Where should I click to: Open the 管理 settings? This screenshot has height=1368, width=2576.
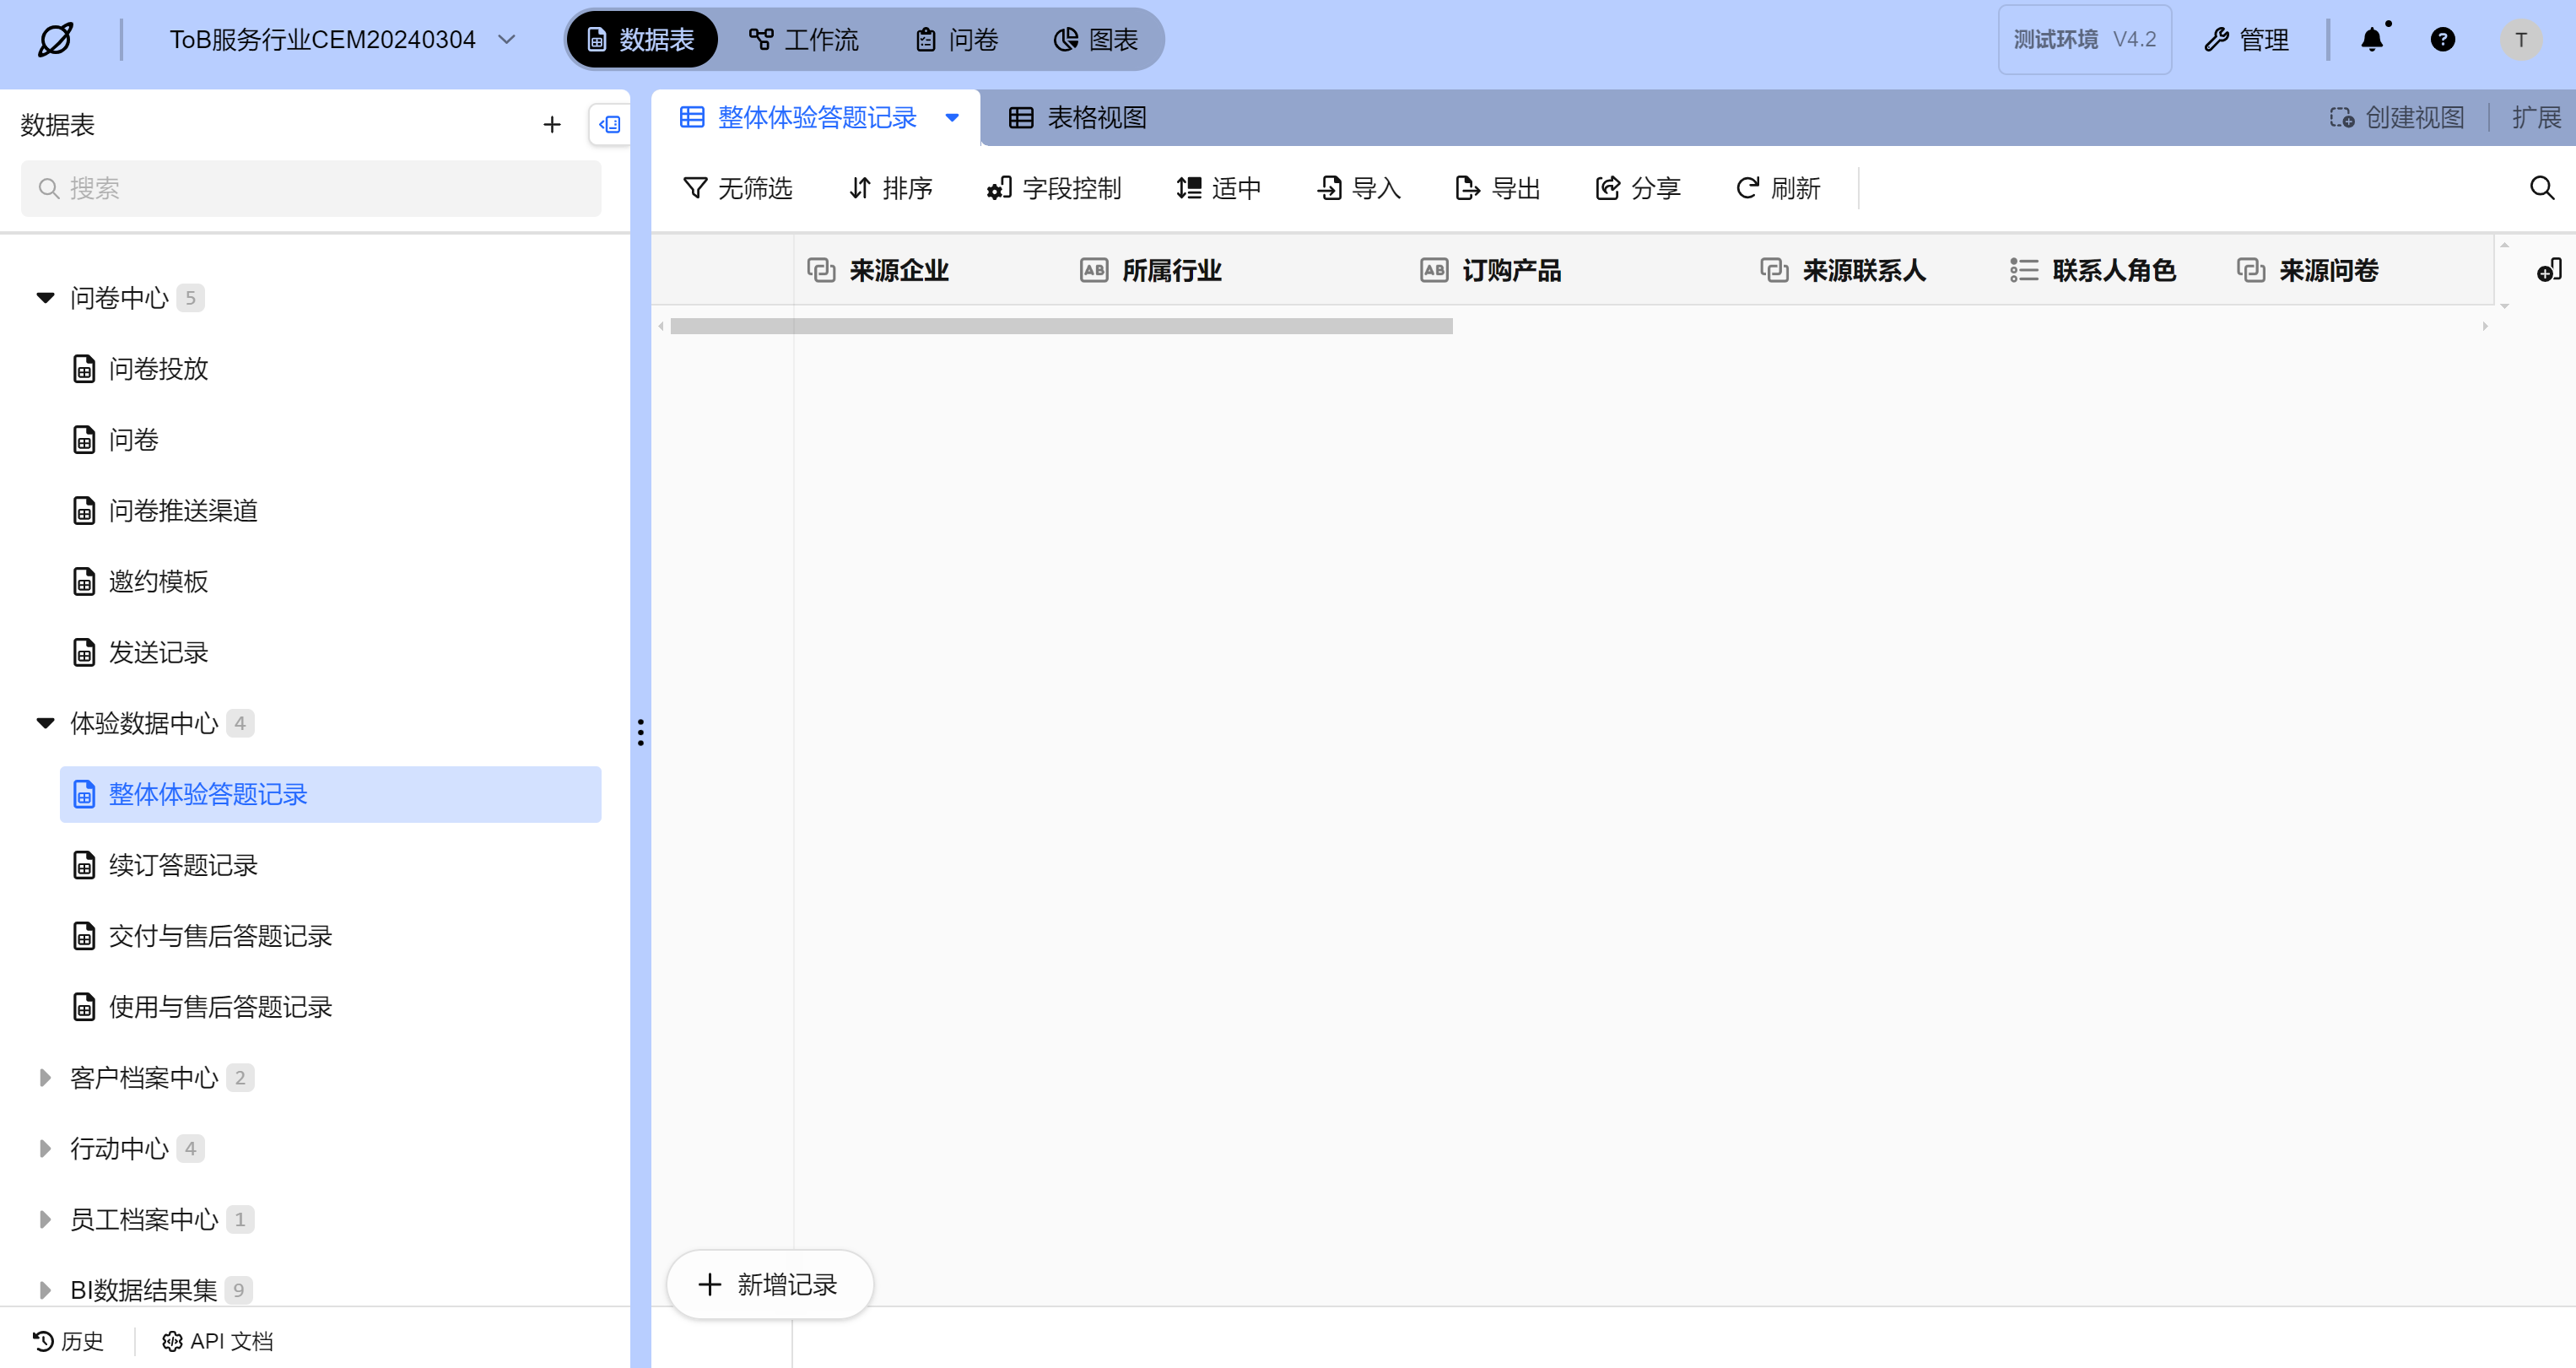pyautogui.click(x=2246, y=40)
